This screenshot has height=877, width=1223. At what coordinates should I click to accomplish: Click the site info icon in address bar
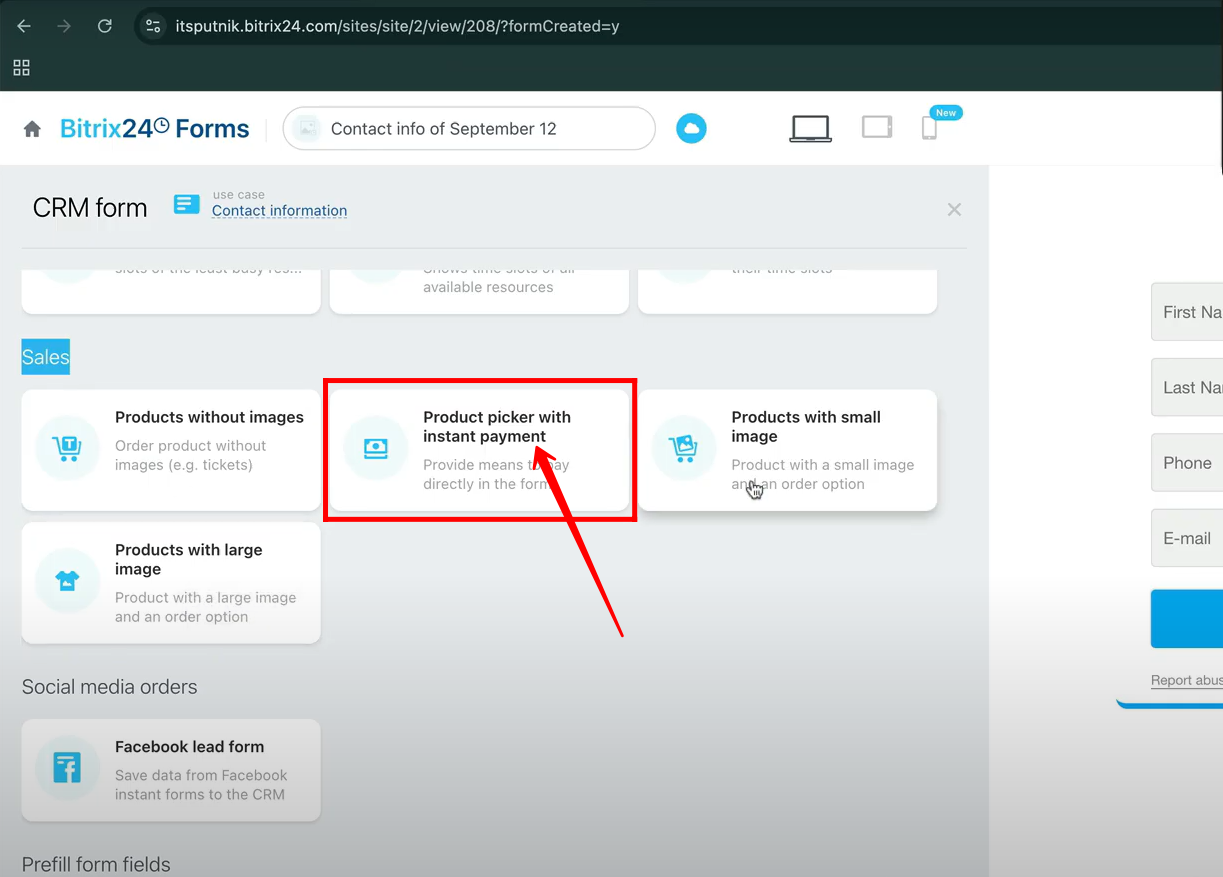pyautogui.click(x=153, y=26)
